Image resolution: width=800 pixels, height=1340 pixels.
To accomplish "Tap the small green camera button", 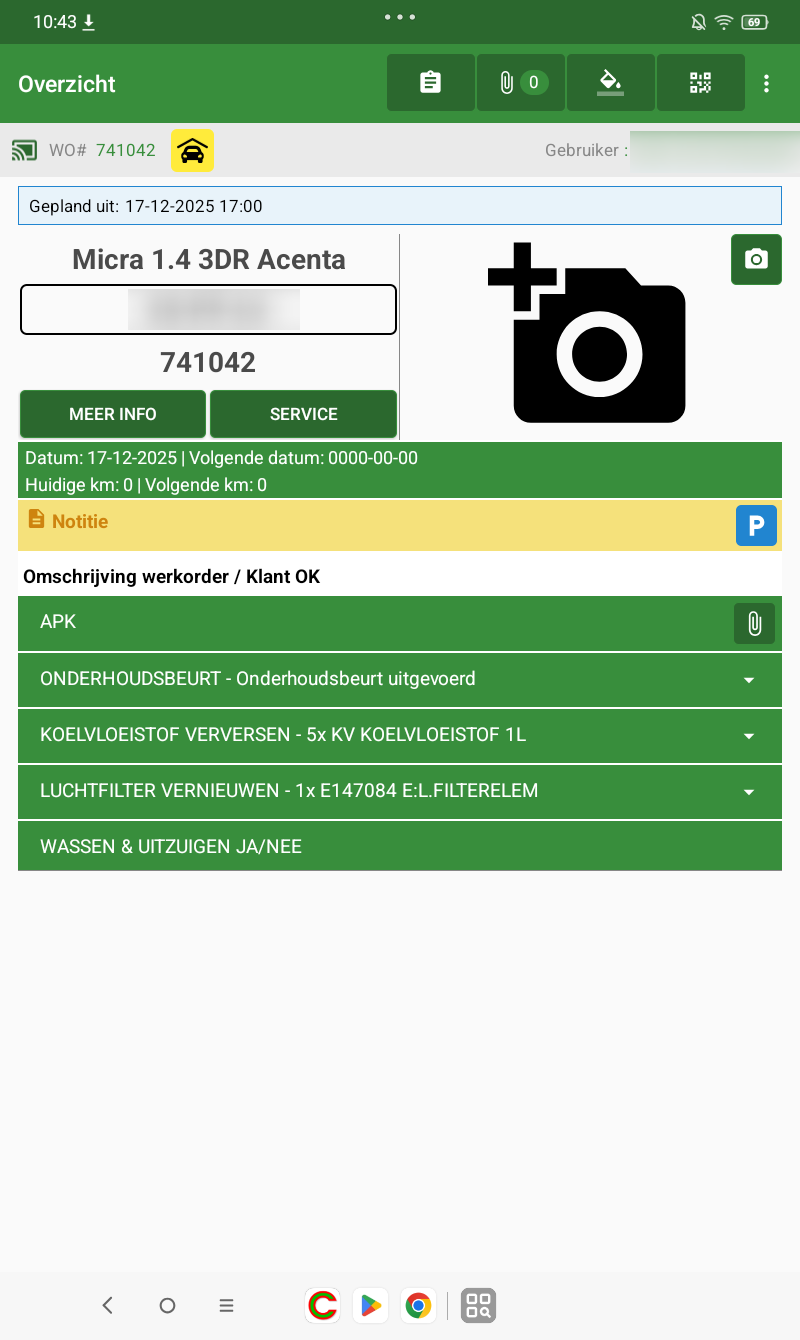I will coord(757,260).
